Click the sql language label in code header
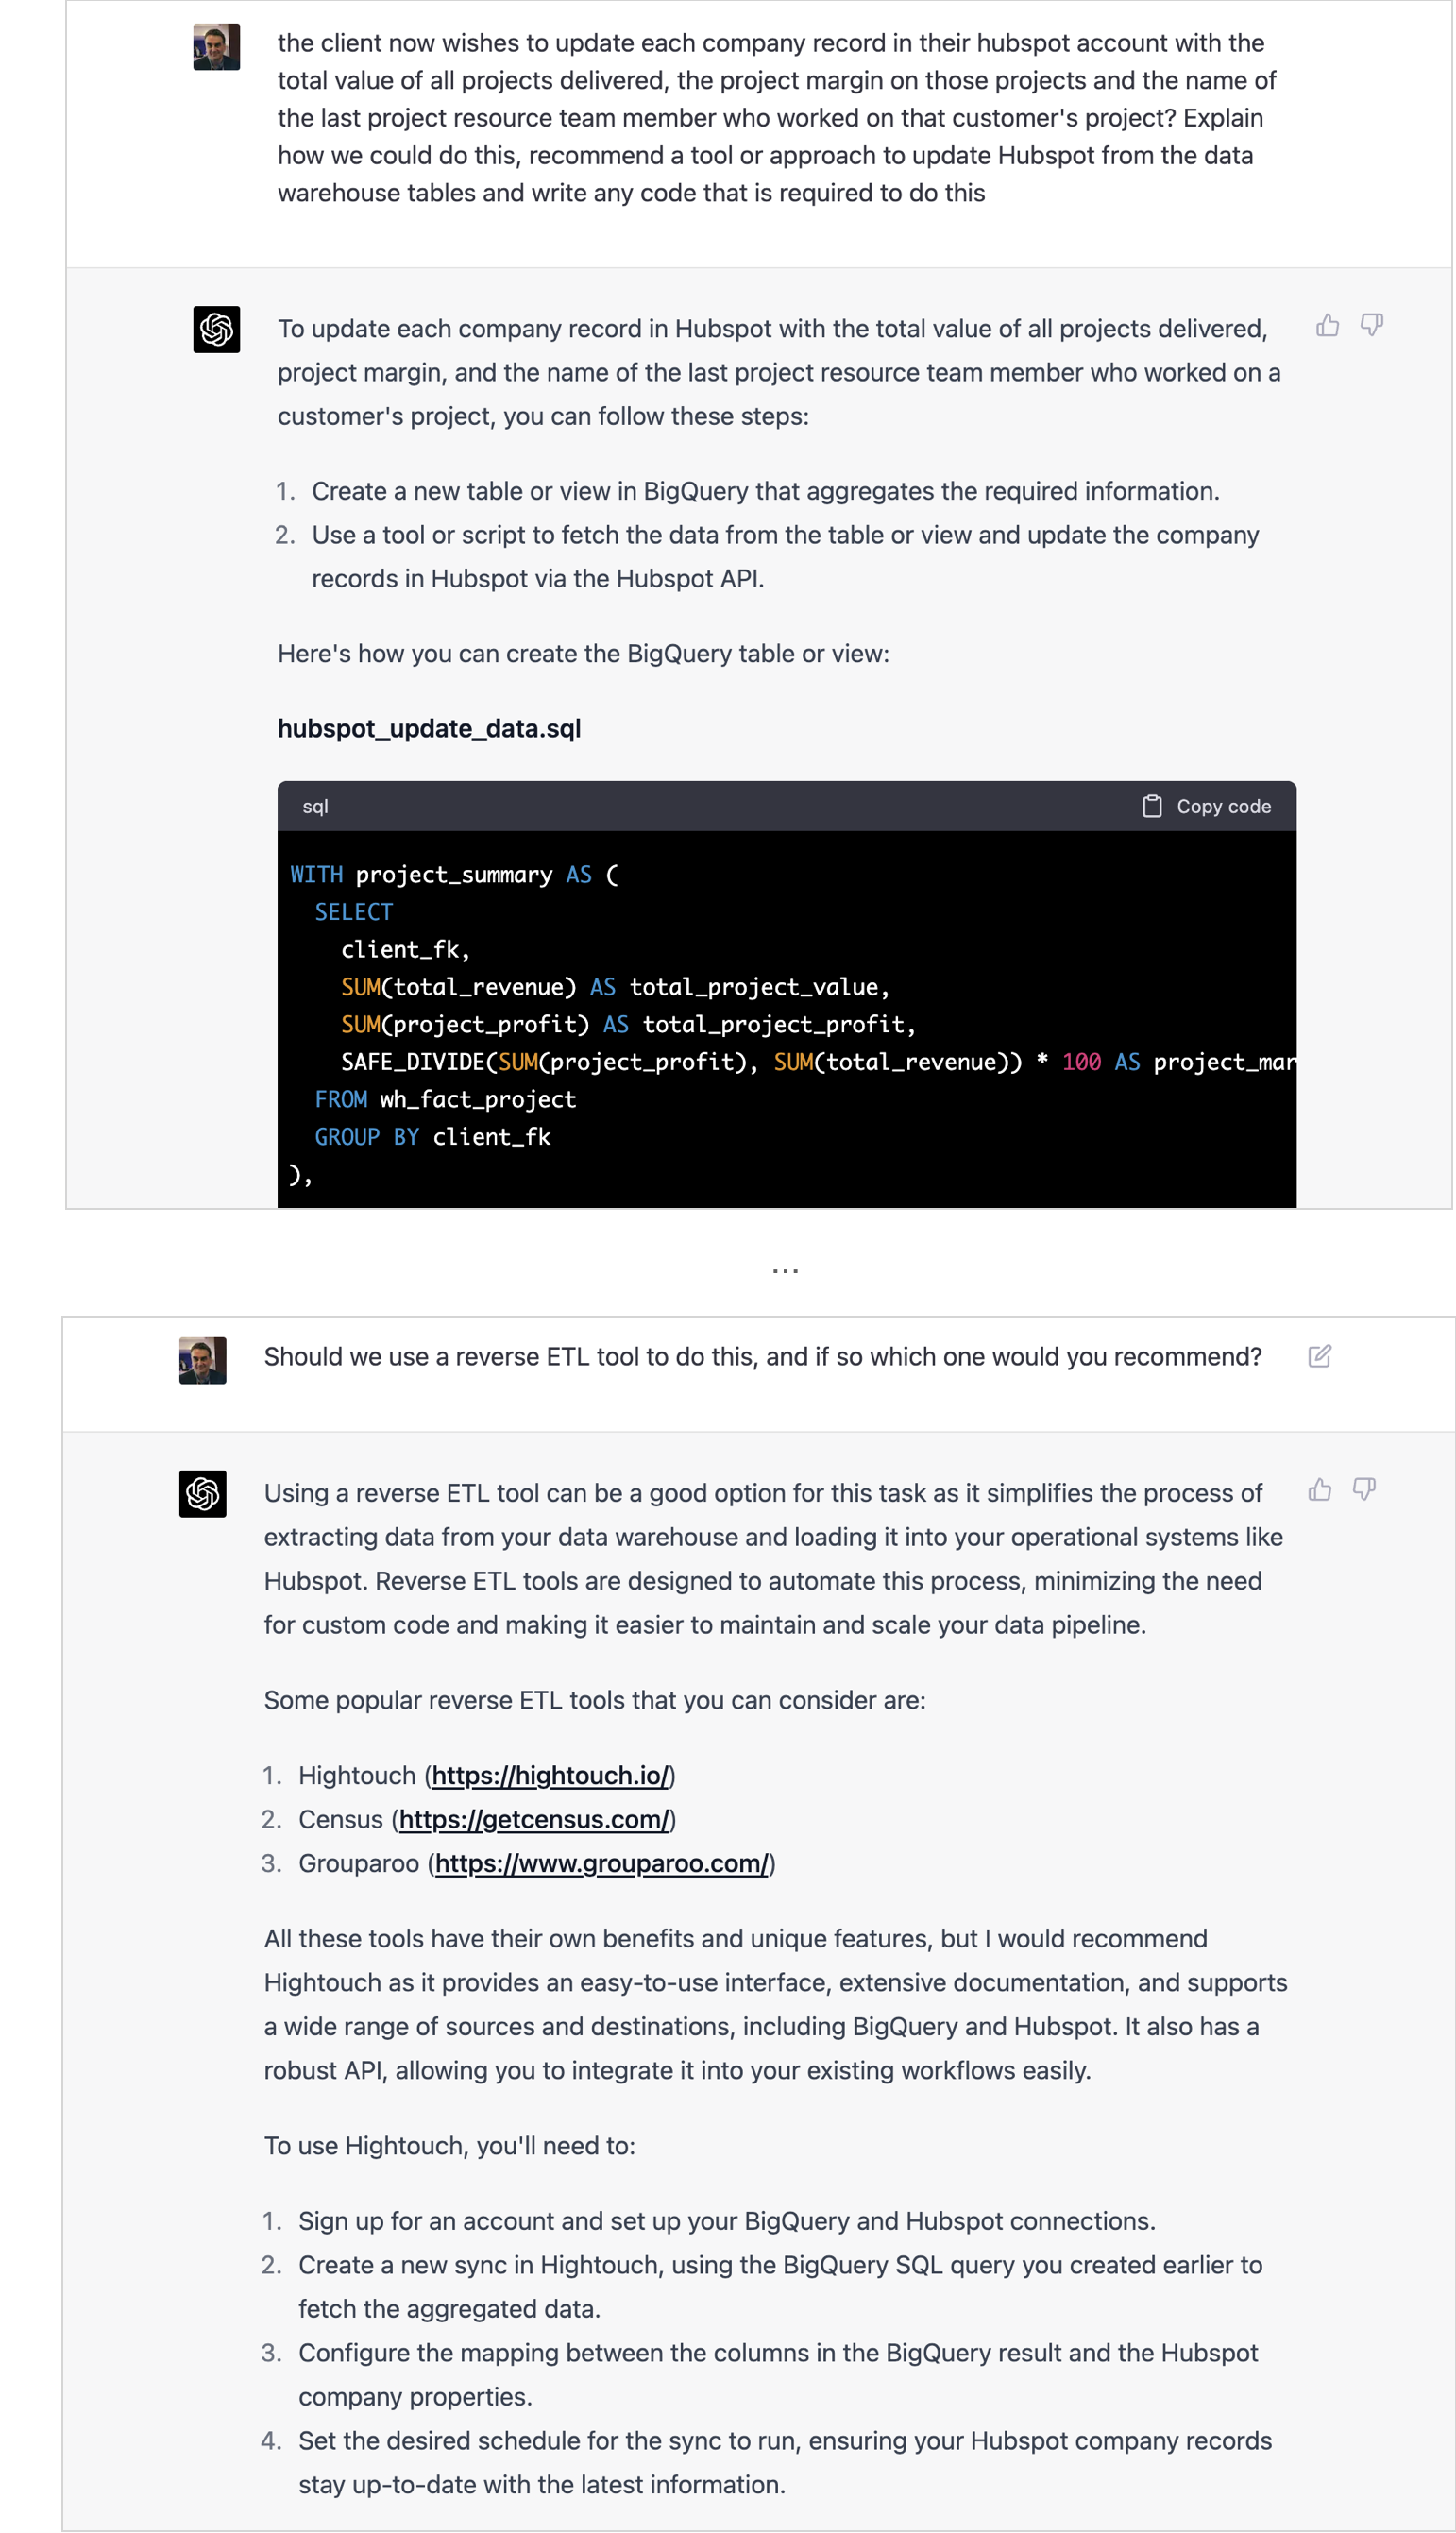The height and width of the screenshot is (2533, 1456). coord(315,806)
